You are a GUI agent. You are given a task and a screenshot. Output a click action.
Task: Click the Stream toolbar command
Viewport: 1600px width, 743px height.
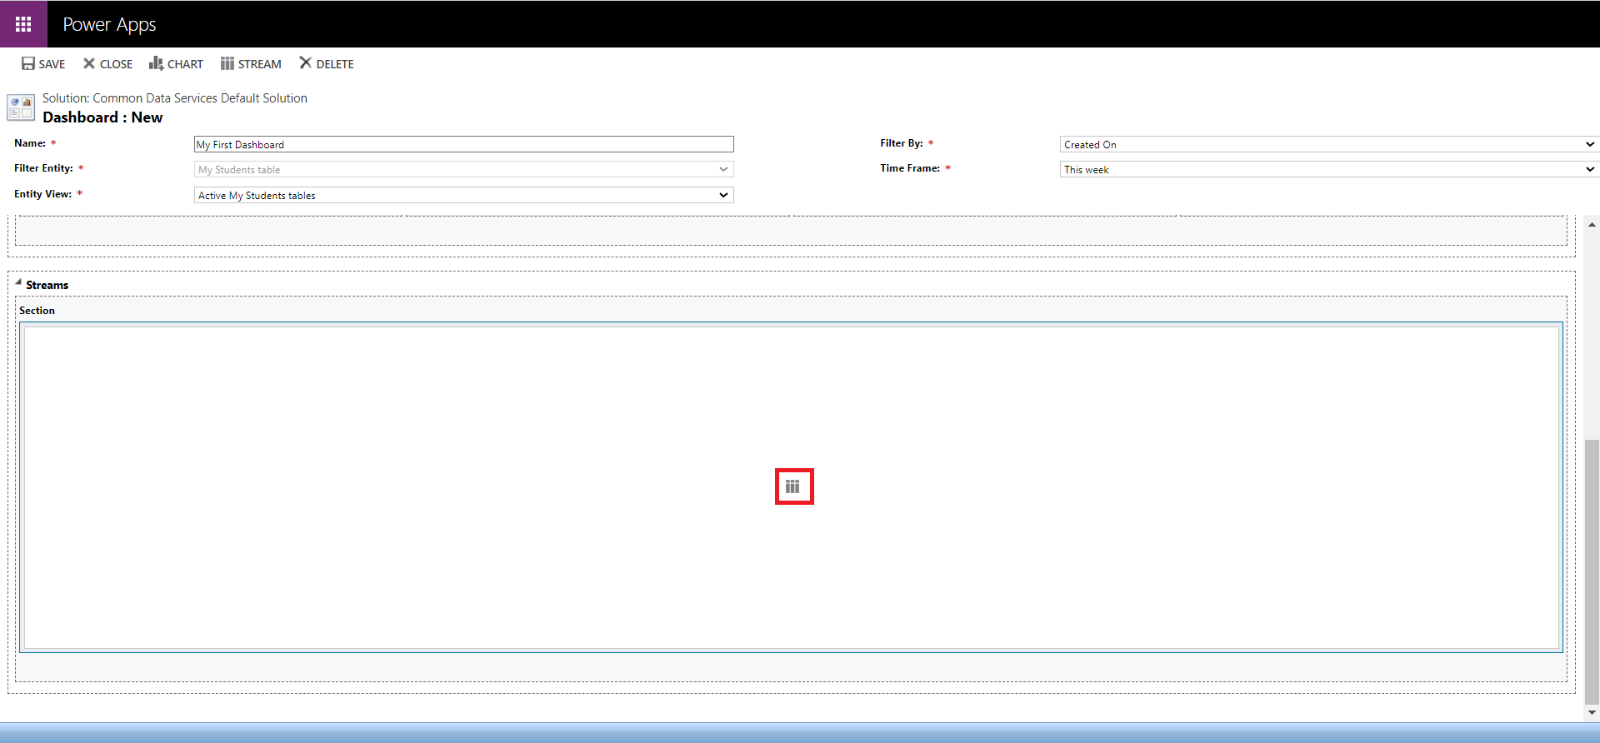coord(251,64)
